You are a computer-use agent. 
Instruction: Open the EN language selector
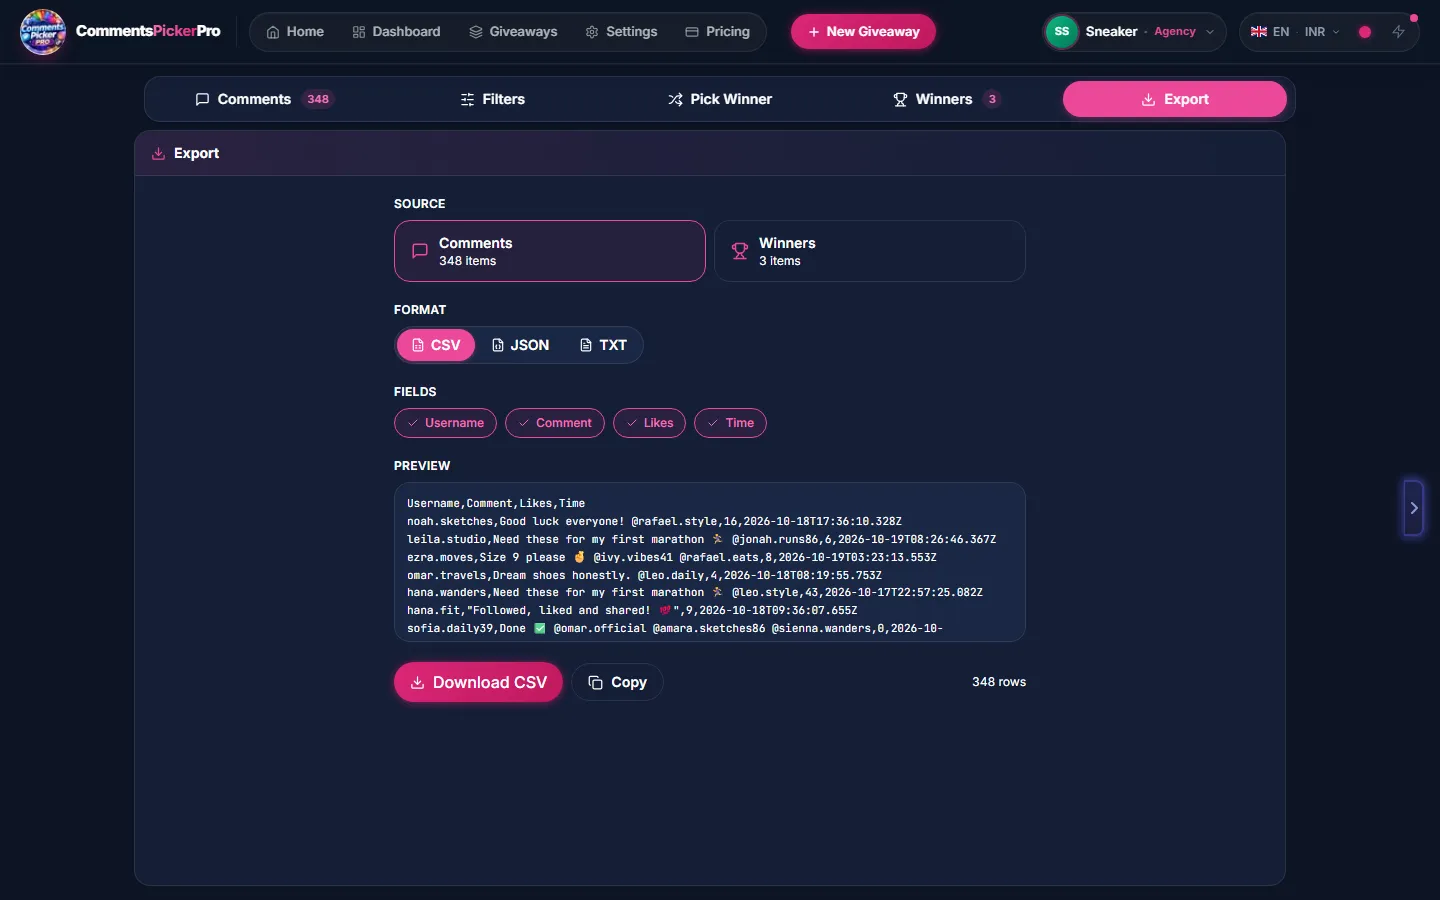1270,32
